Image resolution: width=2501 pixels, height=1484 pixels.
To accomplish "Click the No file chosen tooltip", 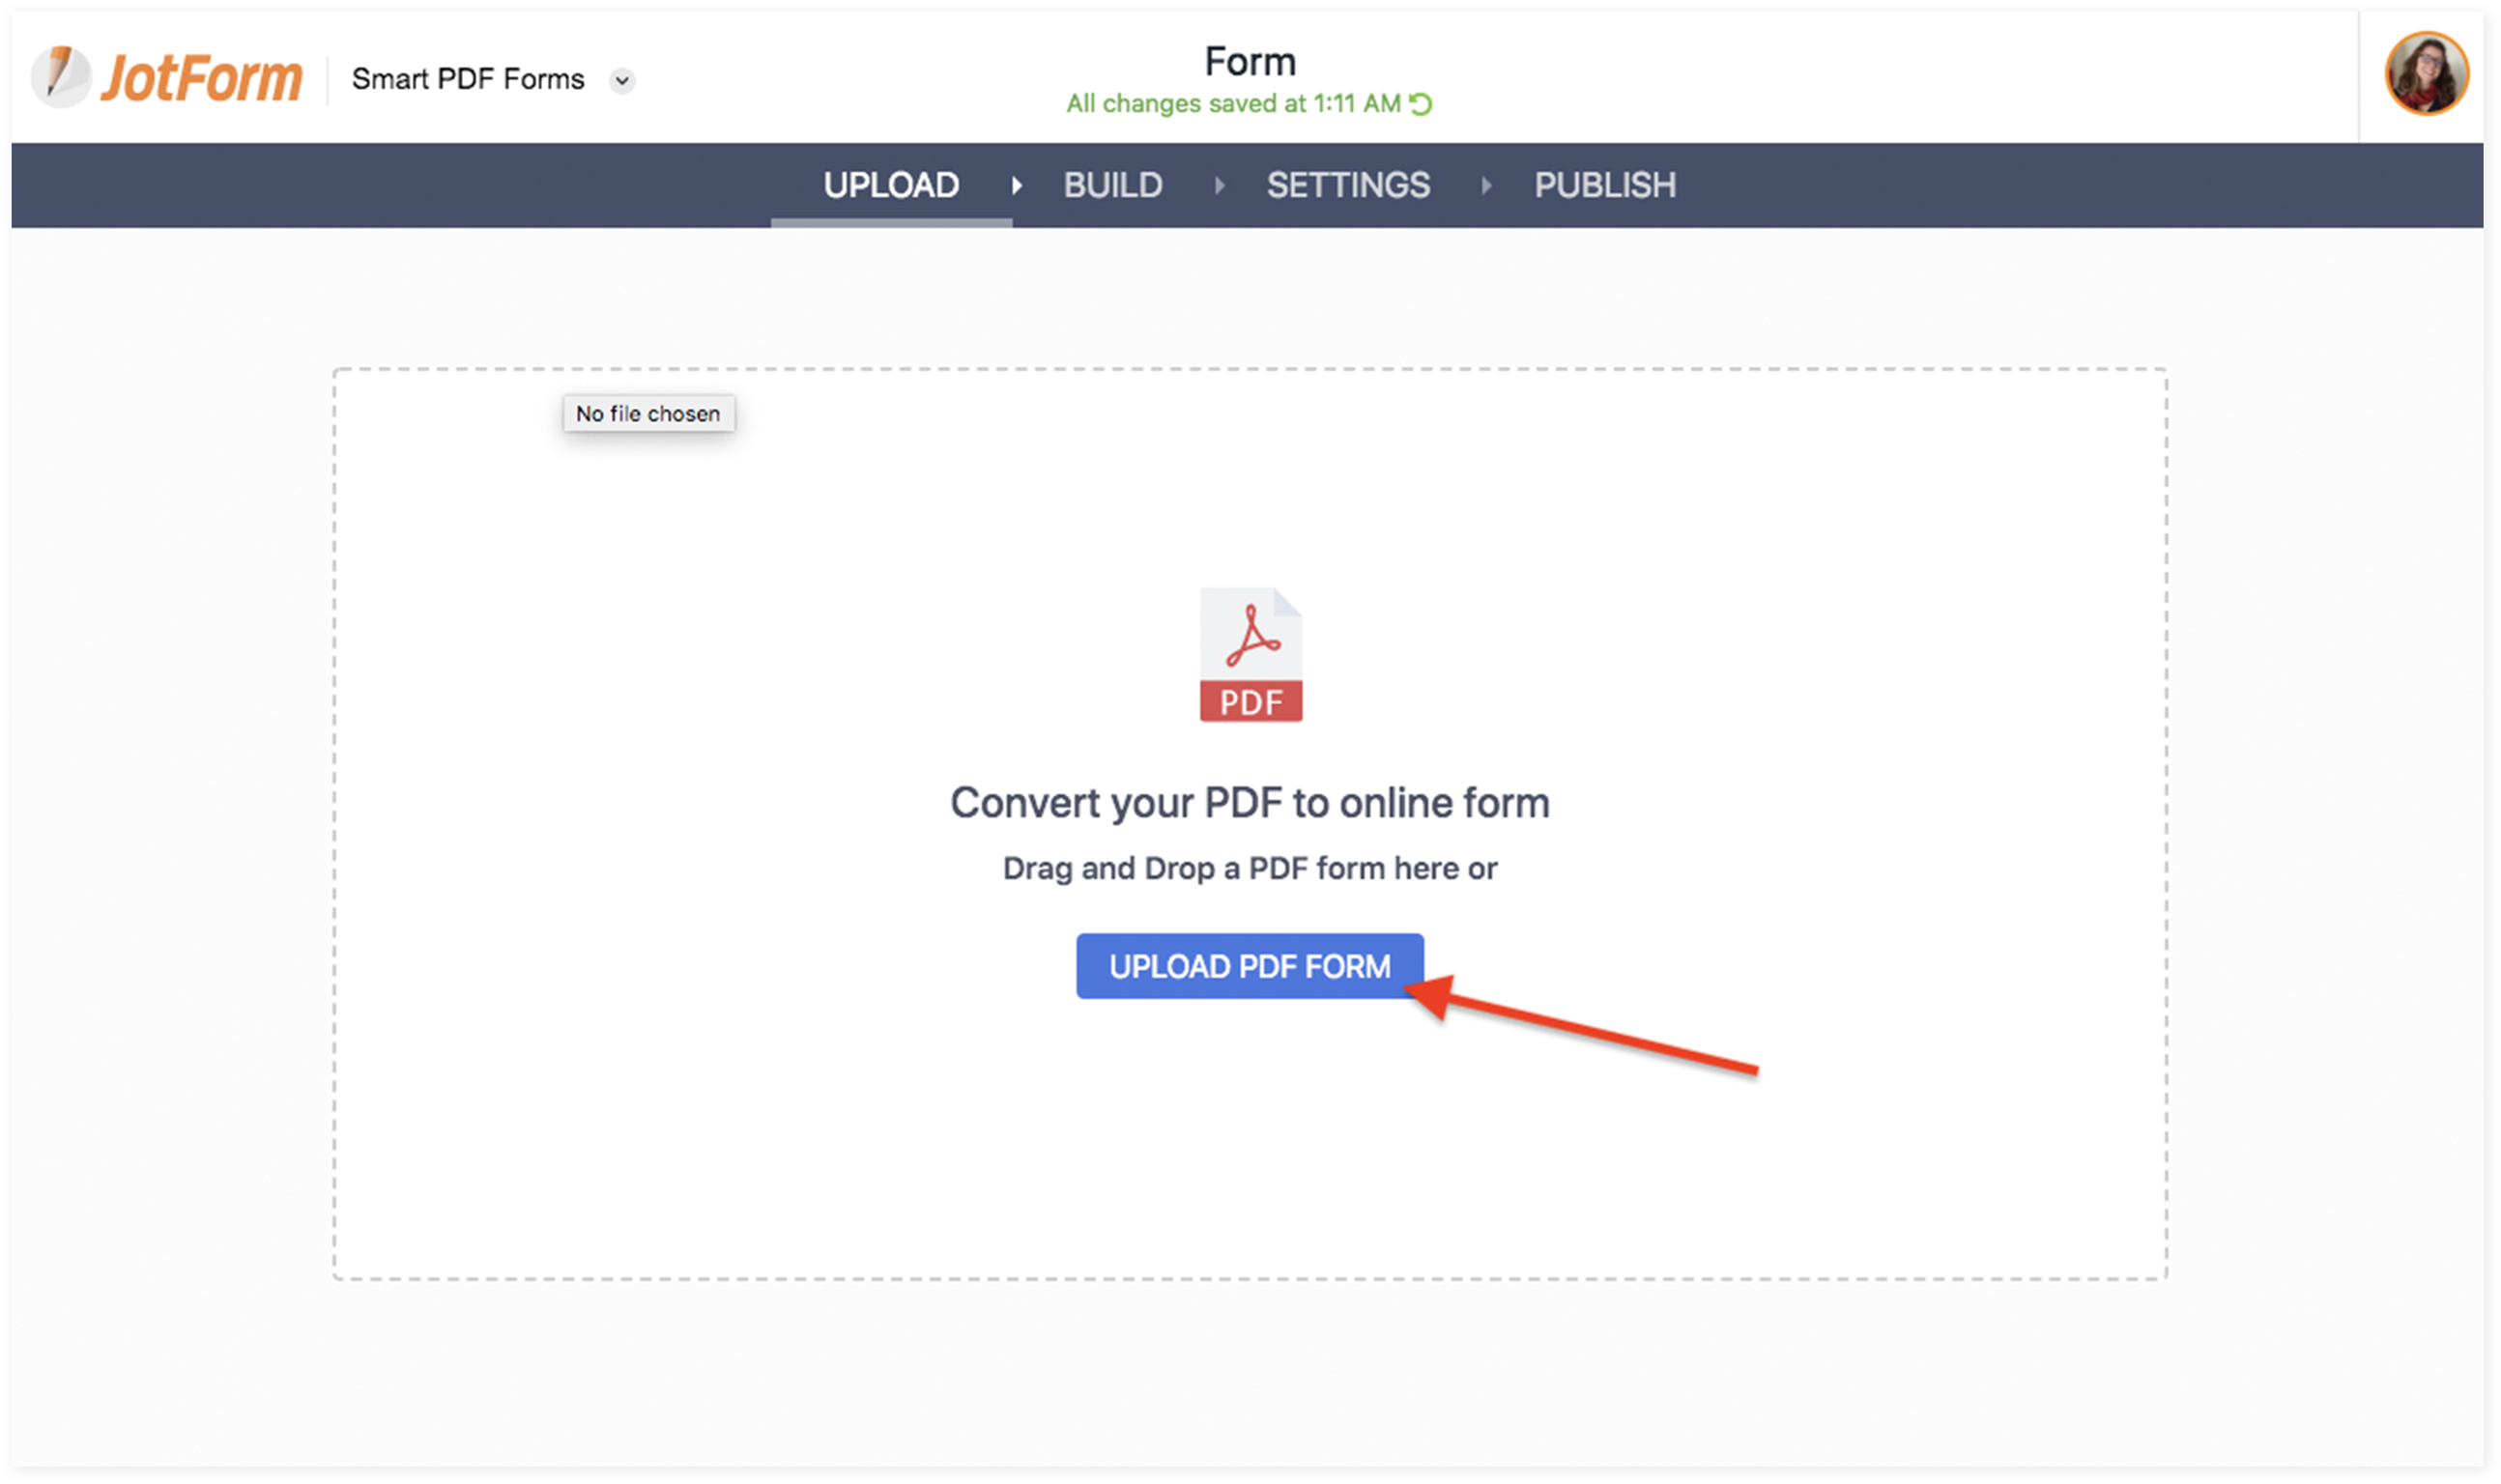I will (x=647, y=413).
